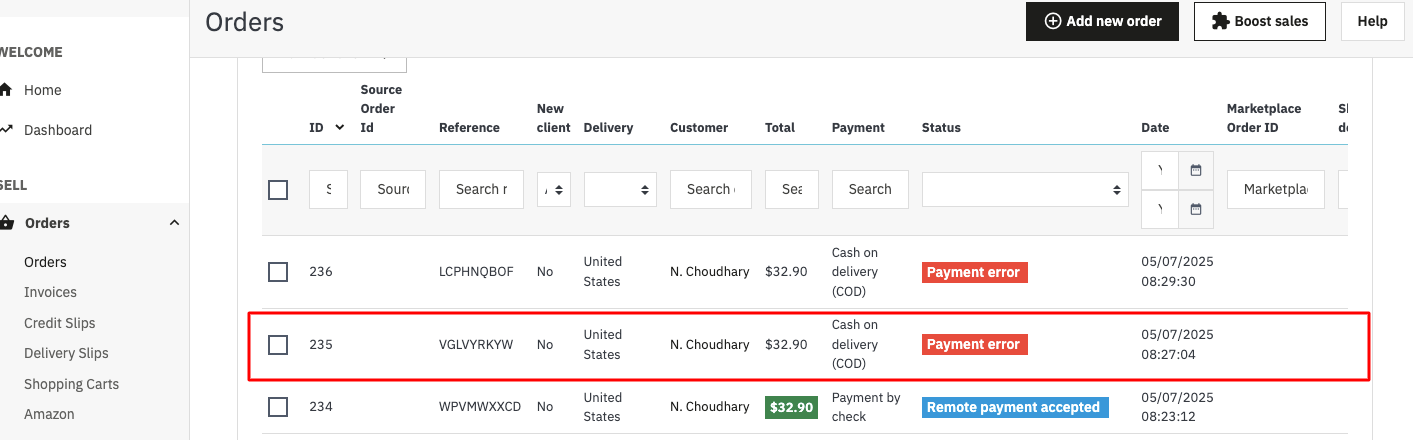Focus the ID search field

click(x=329, y=189)
